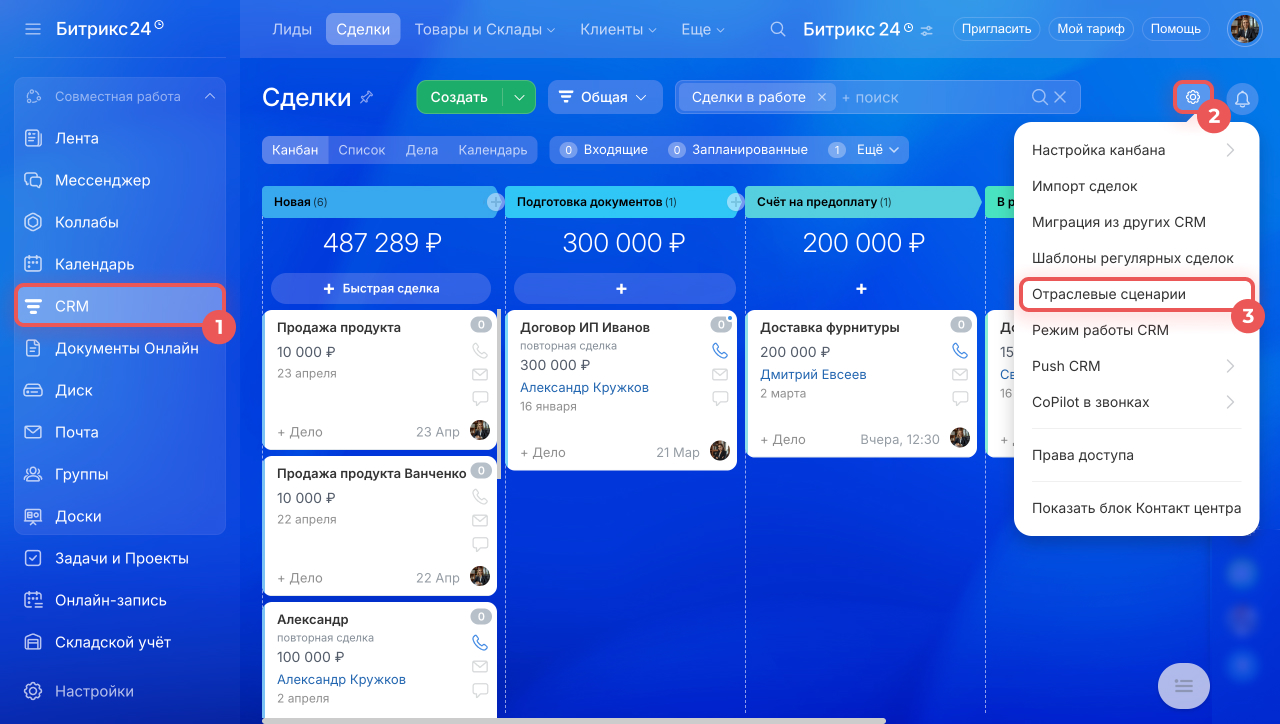The width and height of the screenshot is (1280, 724).
Task: Click the magnifier inside the deals search field
Action: pyautogui.click(x=1040, y=97)
